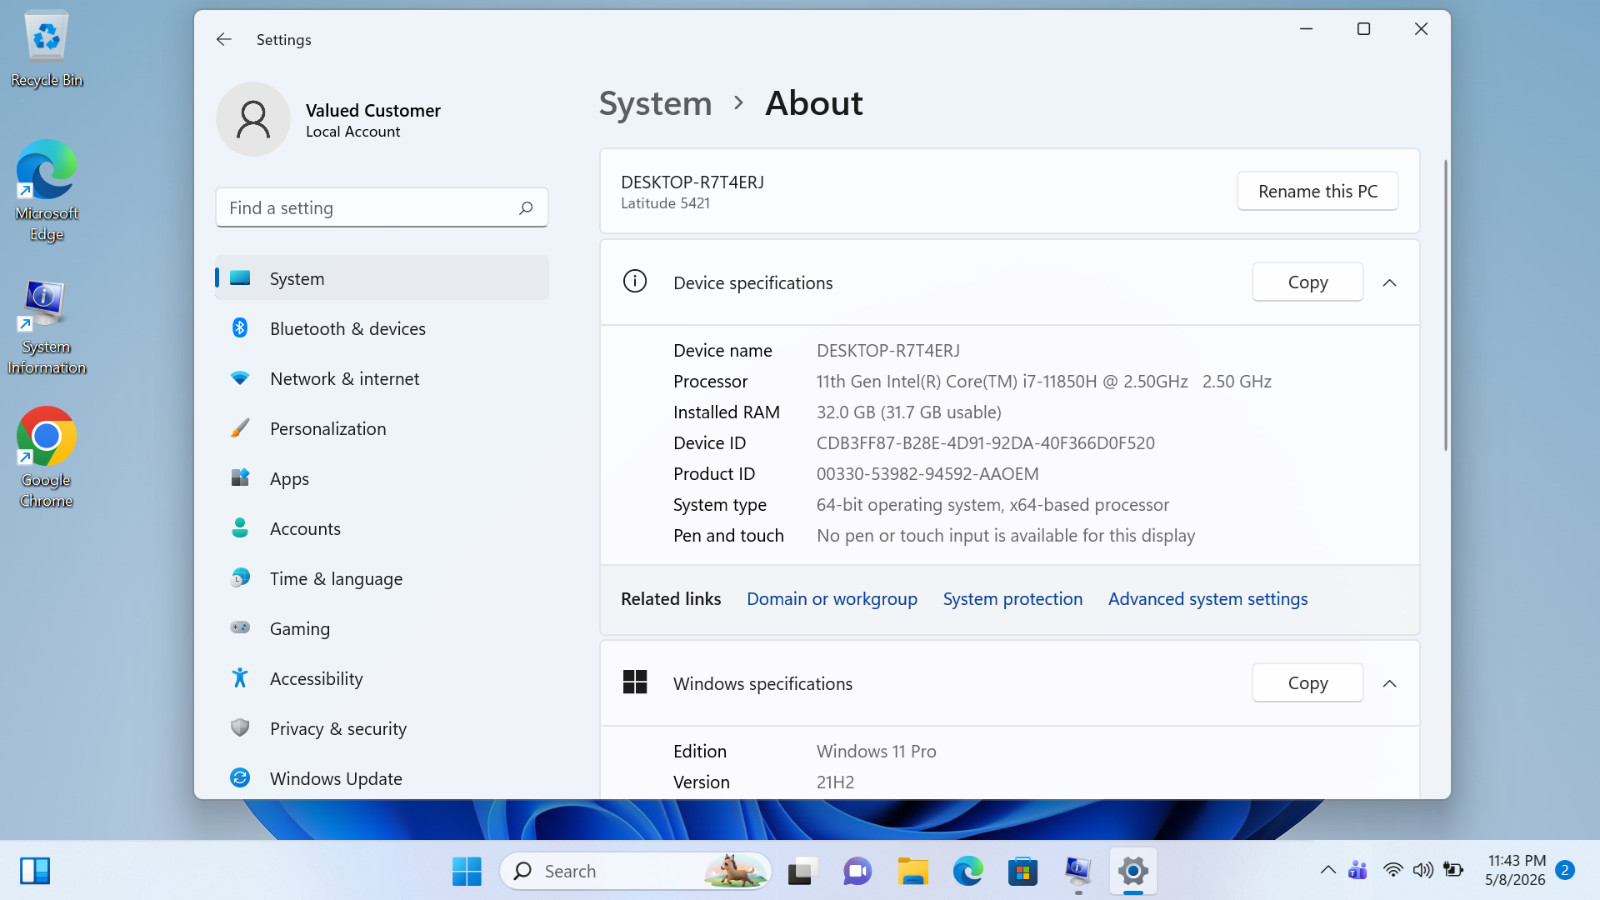Open File Explorer from the taskbar
Screen dimensions: 1600x900
click(x=912, y=871)
